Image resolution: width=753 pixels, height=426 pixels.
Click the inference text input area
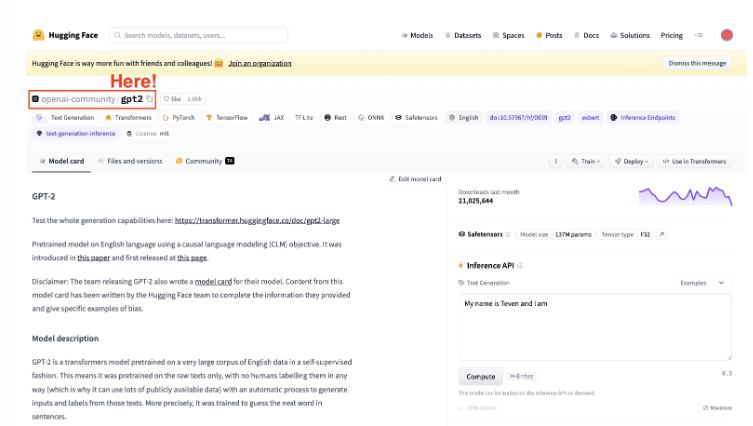coord(595,327)
